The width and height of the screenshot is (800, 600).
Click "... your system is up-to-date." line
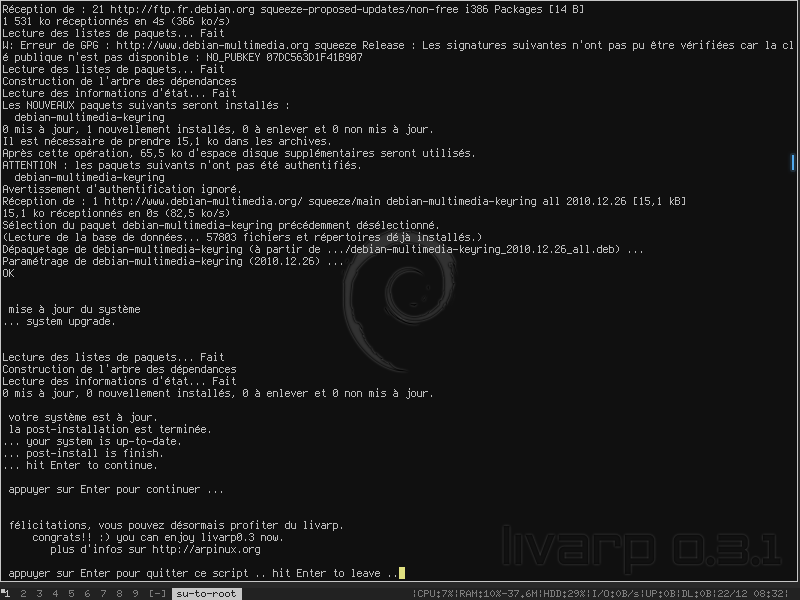pyautogui.click(x=92, y=441)
